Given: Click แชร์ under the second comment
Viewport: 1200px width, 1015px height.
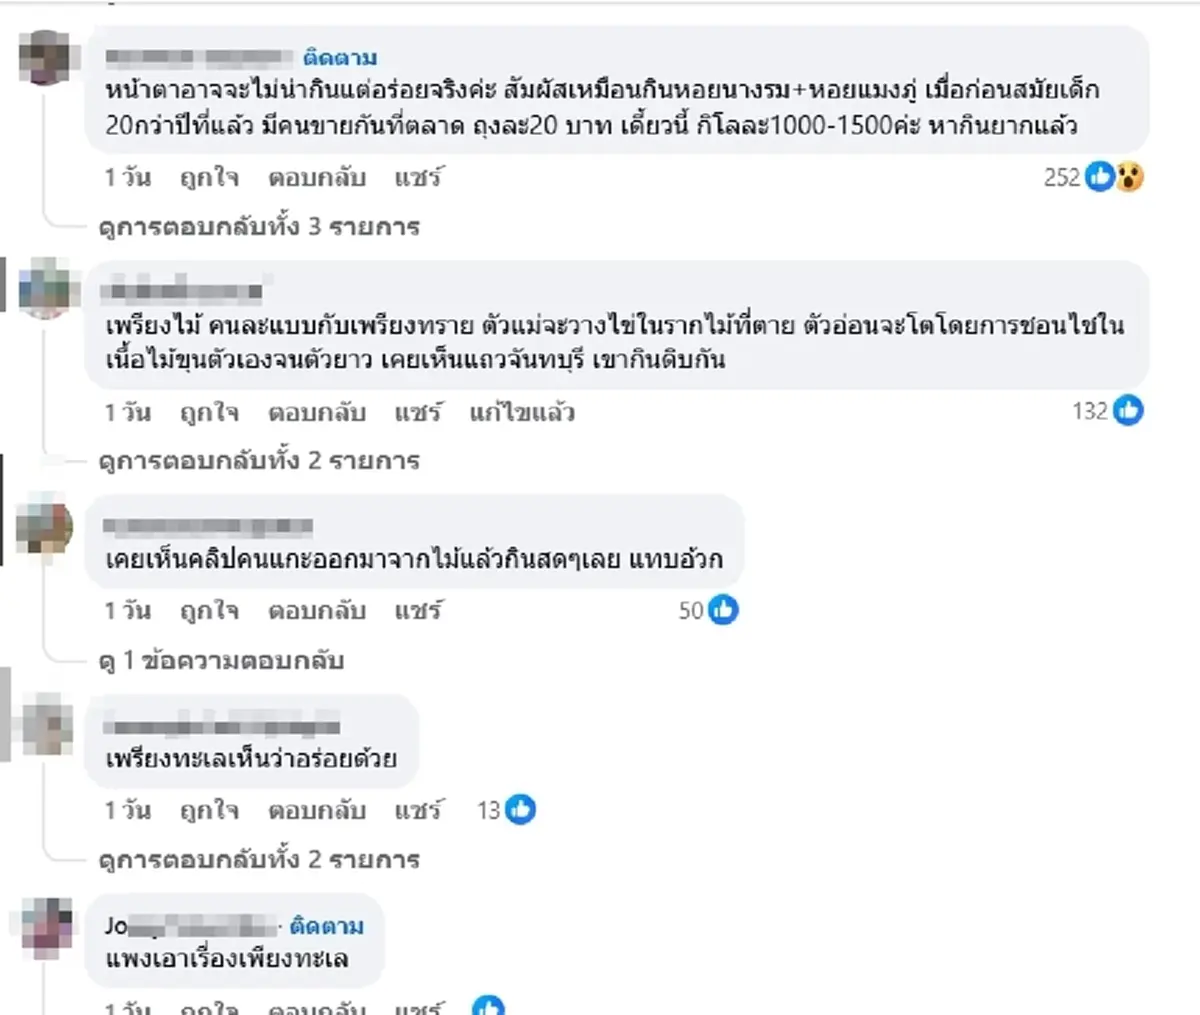Looking at the screenshot, I should (x=422, y=411).
